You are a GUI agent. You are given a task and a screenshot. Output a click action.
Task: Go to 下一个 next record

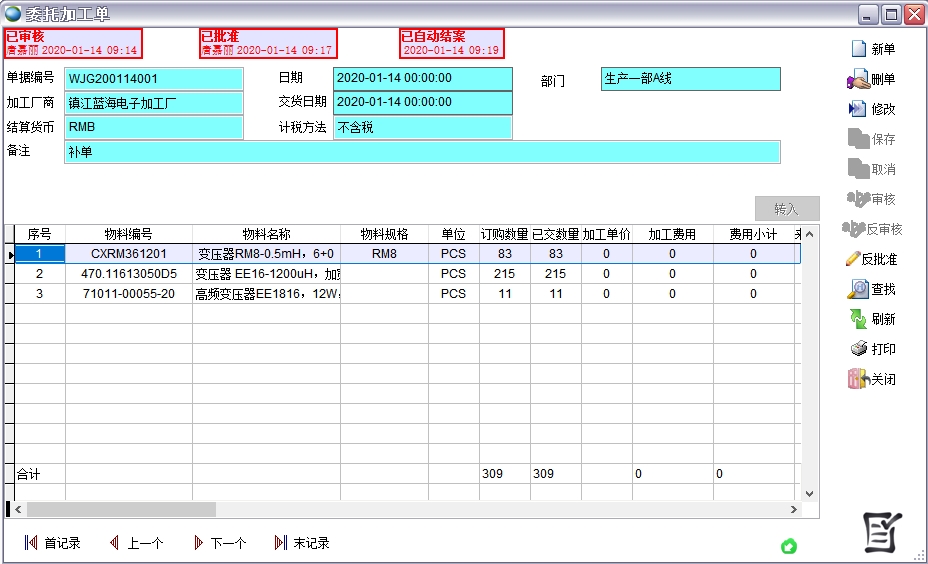click(x=198, y=543)
